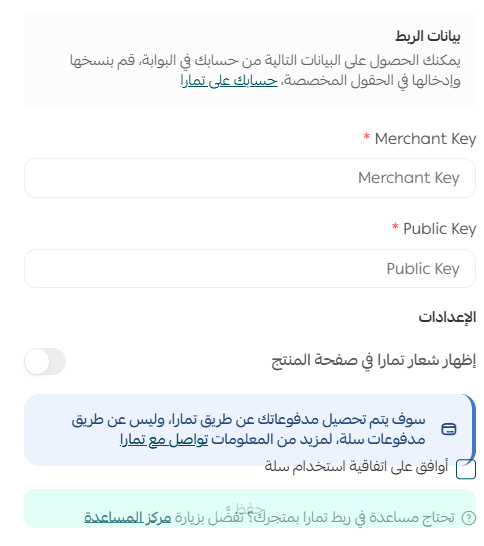Click the Merchant Key field label
Screen dimensions: 484x546
tap(425, 139)
